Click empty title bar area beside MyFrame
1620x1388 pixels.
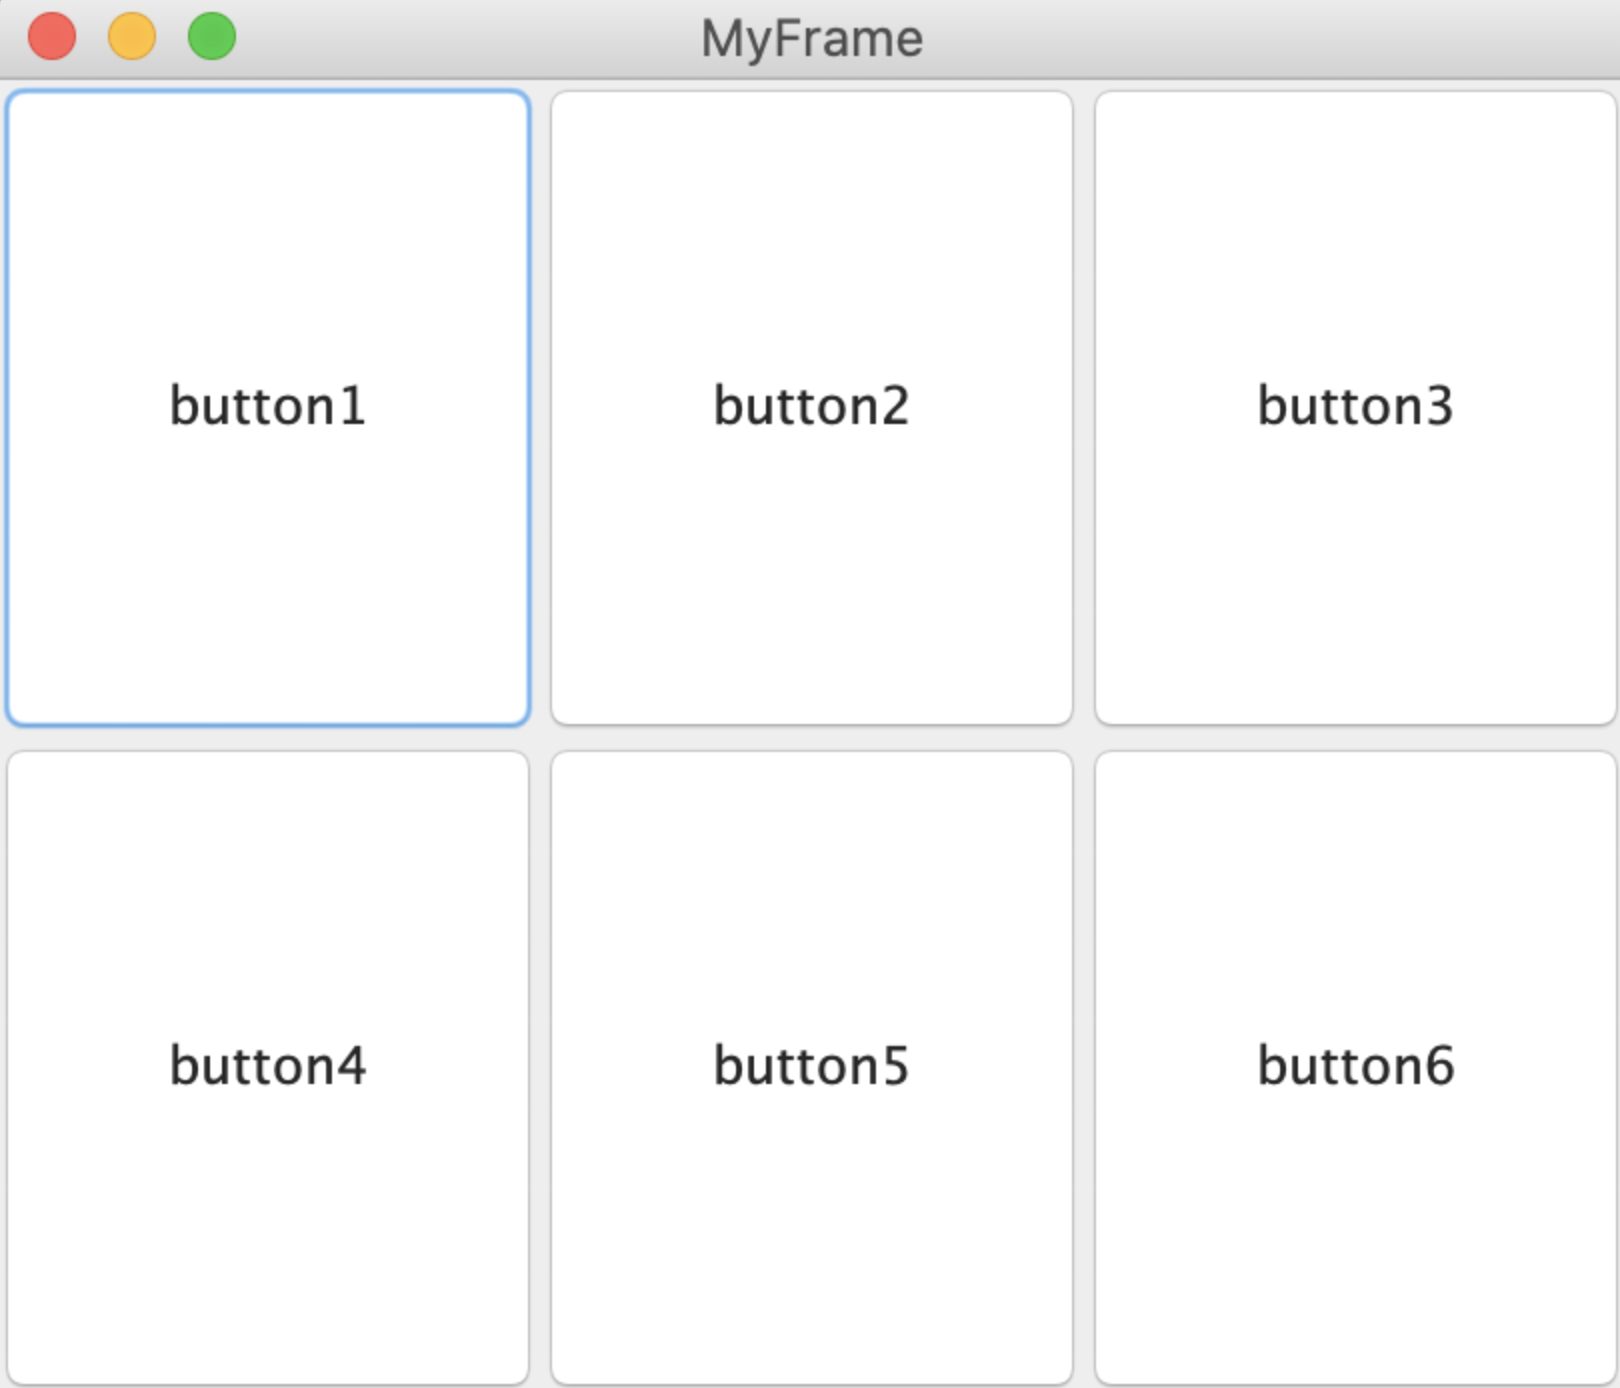pos(1250,39)
